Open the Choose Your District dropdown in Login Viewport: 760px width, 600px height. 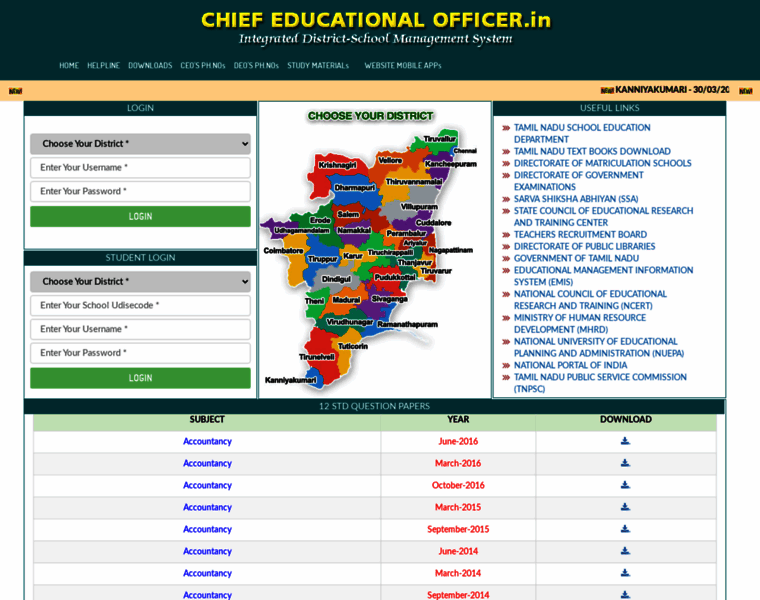pyautogui.click(x=140, y=143)
